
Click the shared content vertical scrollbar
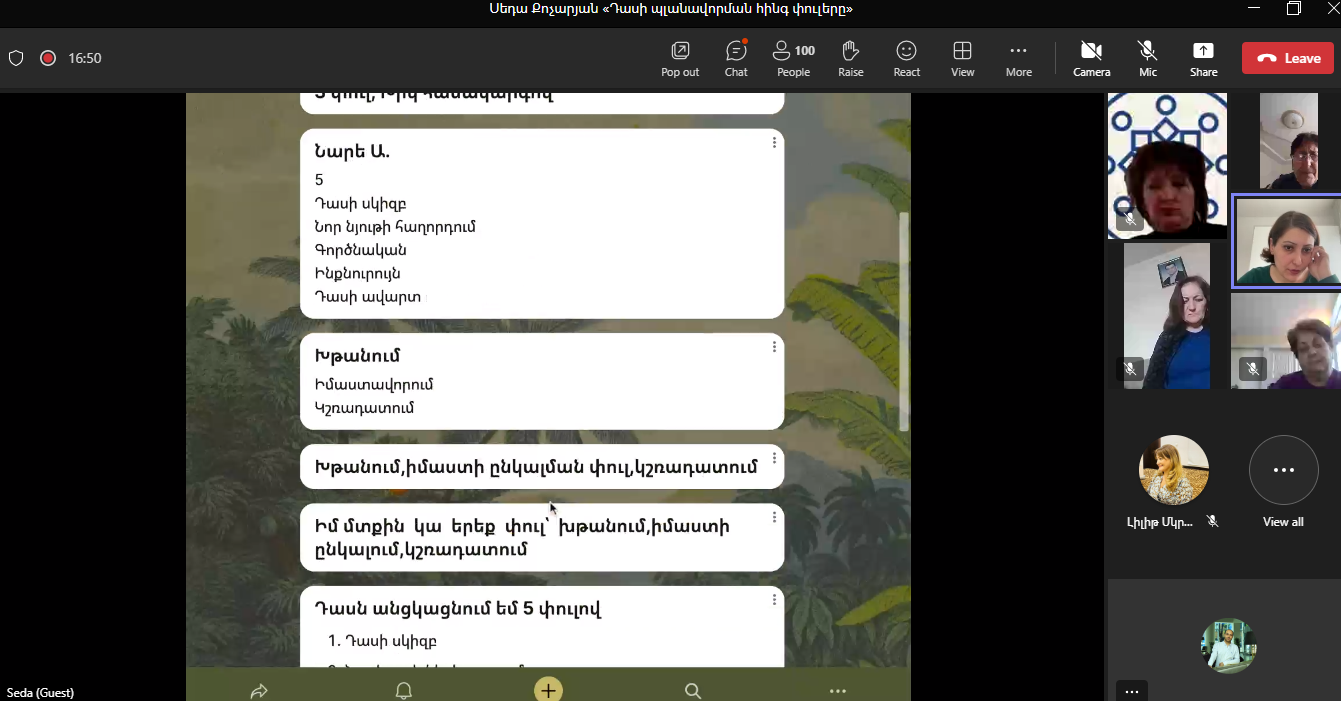pos(904,321)
